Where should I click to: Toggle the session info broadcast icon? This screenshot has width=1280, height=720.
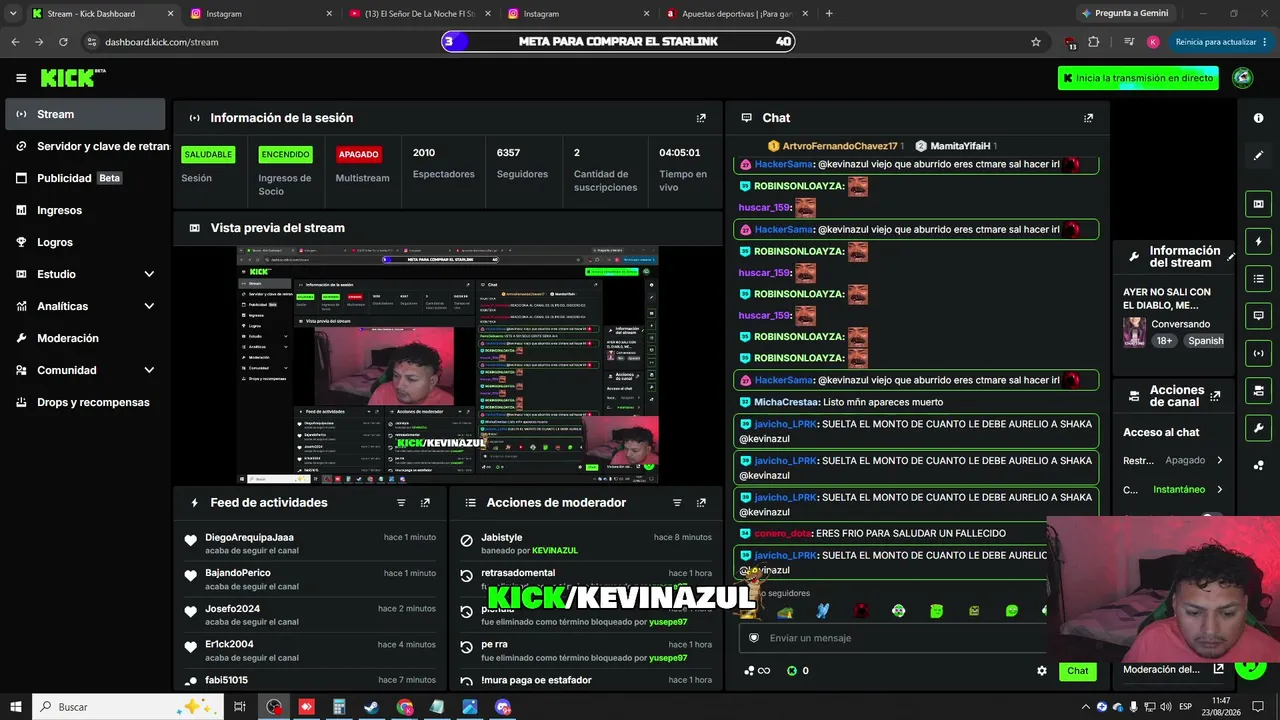(x=1258, y=352)
